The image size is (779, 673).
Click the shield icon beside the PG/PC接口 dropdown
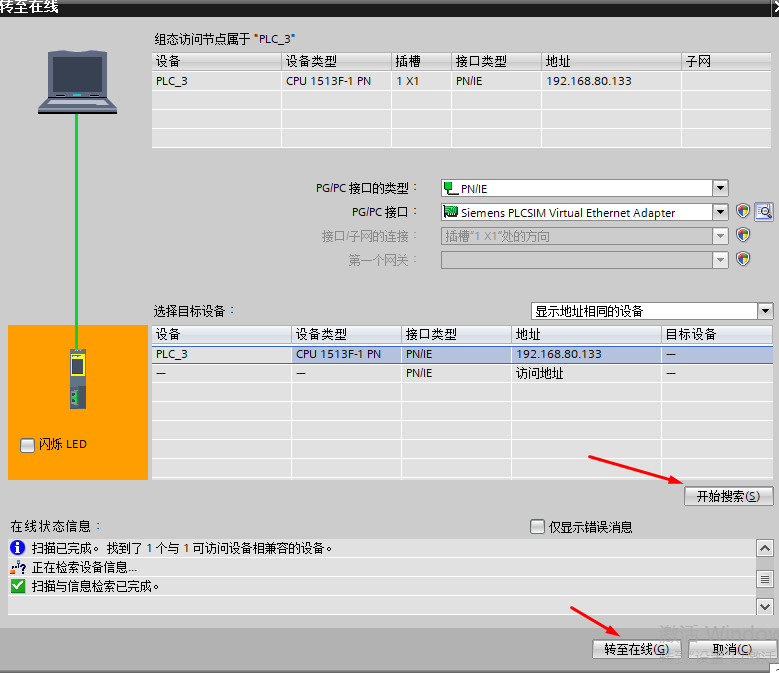(743, 212)
